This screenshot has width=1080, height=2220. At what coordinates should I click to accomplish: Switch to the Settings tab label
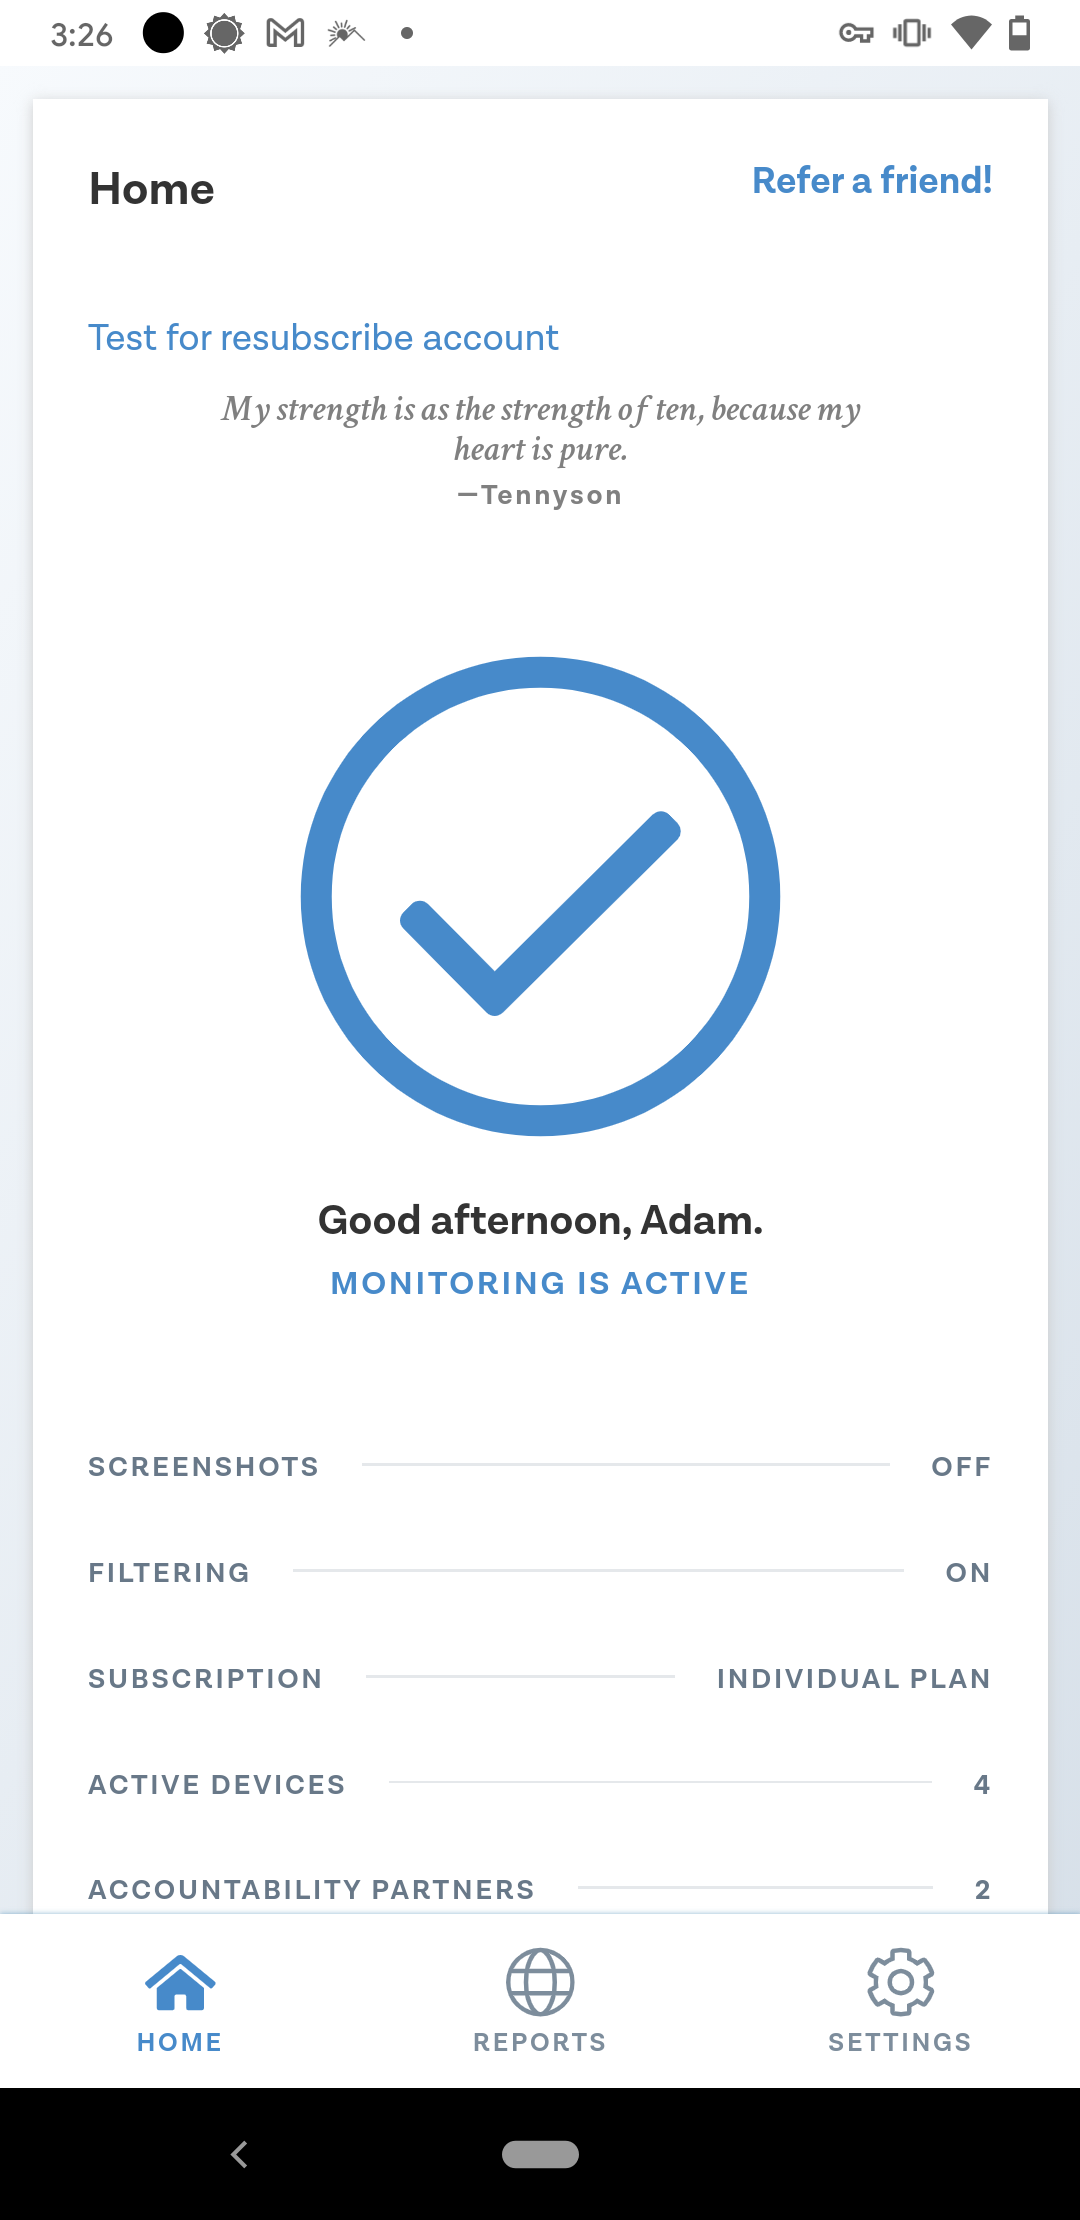click(900, 2042)
